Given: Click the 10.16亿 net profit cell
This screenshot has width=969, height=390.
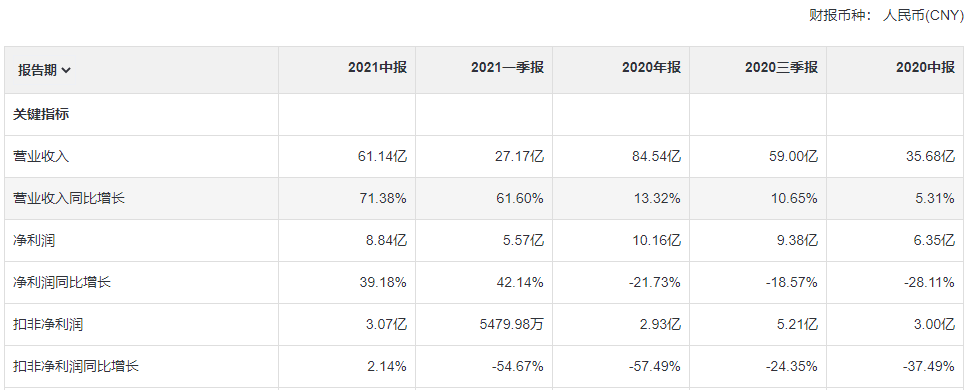Looking at the screenshot, I should [656, 240].
